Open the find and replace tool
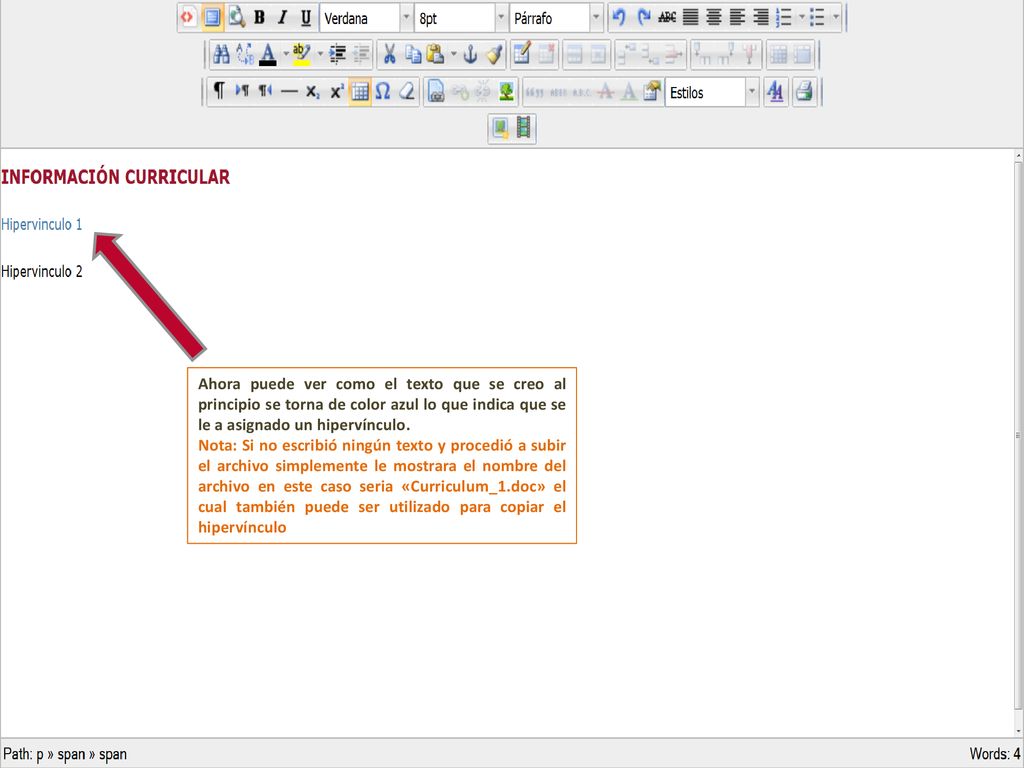Image resolution: width=1024 pixels, height=768 pixels. pyautogui.click(x=245, y=55)
